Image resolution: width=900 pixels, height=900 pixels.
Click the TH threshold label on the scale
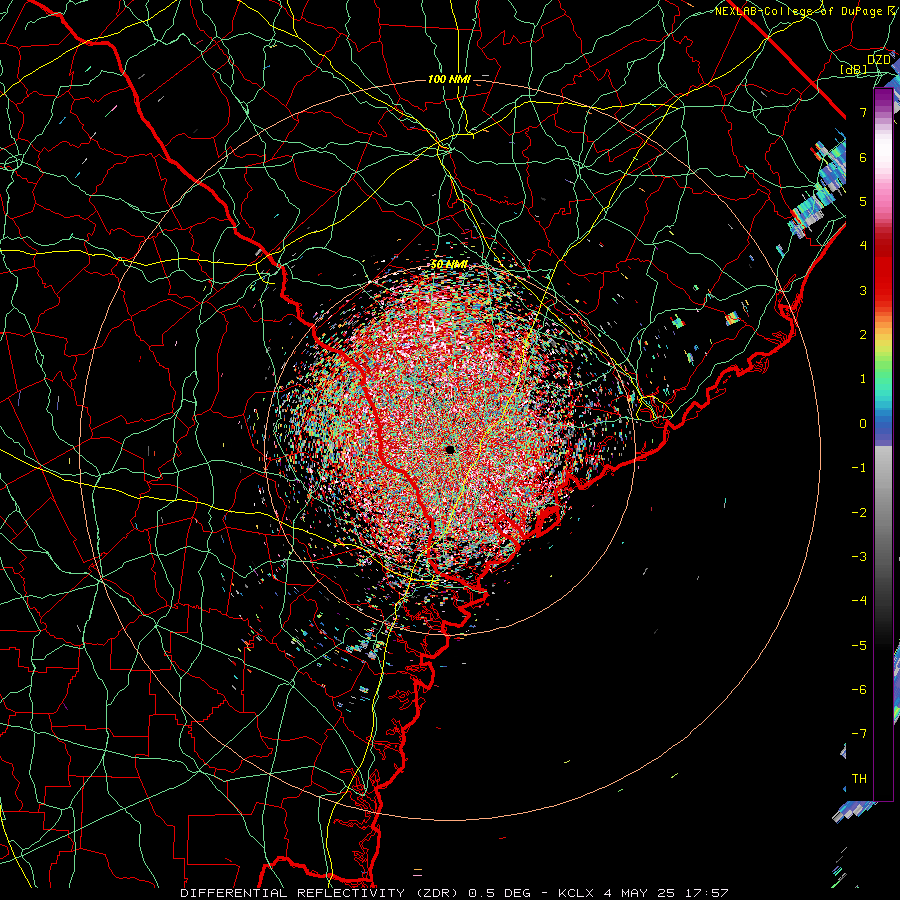coord(859,779)
